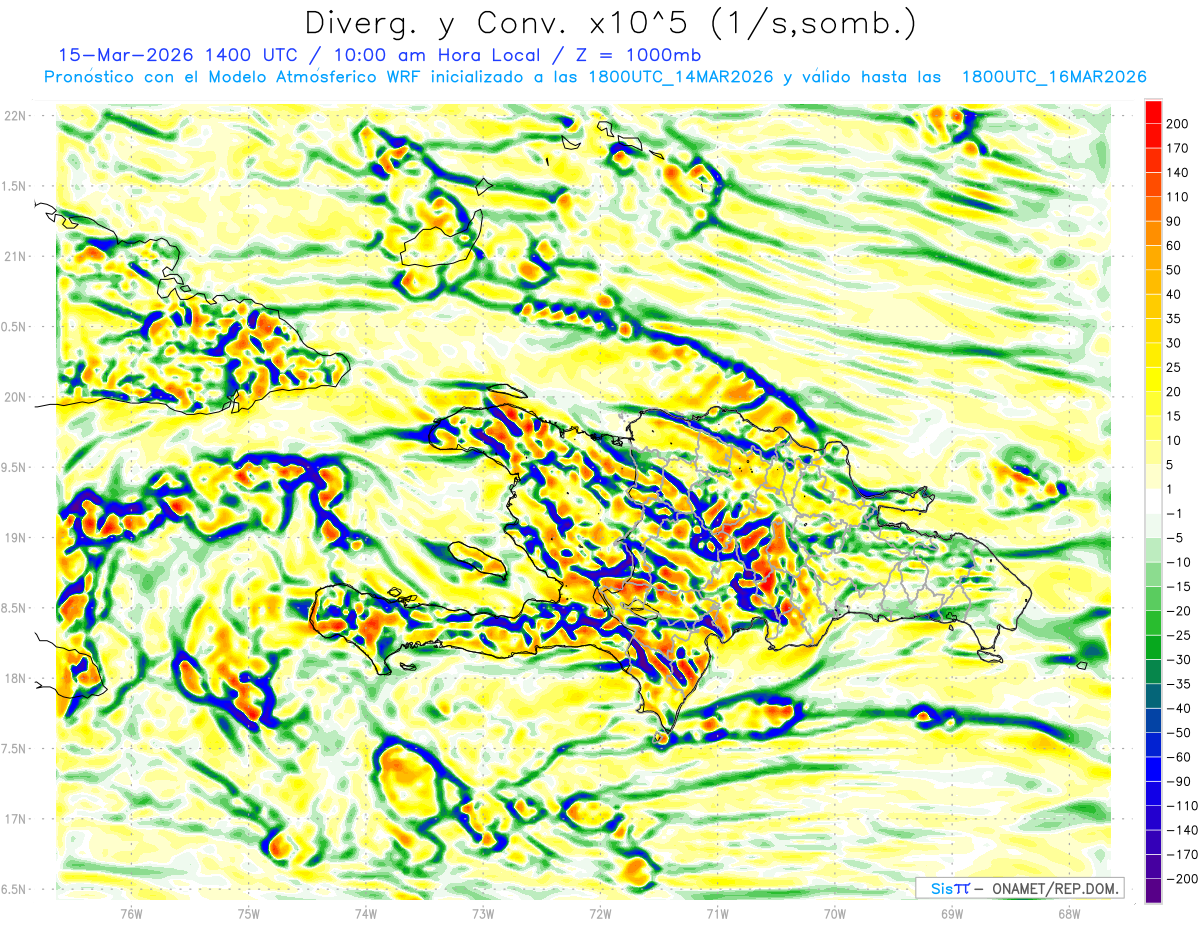Screen dimensions: 1200x927
Task: Click the 22N latitude label
Action: pyautogui.click(x=15, y=116)
